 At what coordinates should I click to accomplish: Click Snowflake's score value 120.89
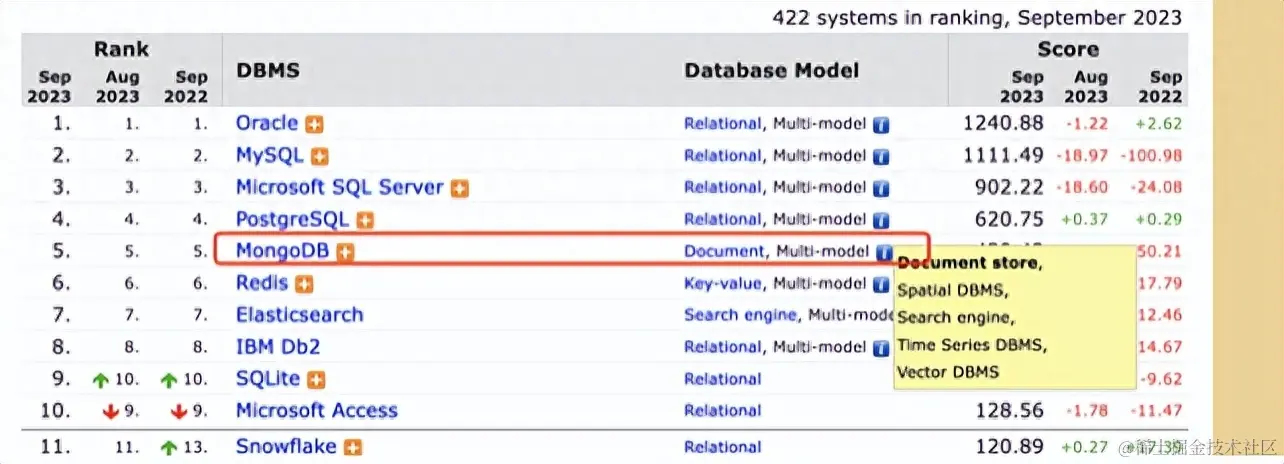coord(1010,447)
